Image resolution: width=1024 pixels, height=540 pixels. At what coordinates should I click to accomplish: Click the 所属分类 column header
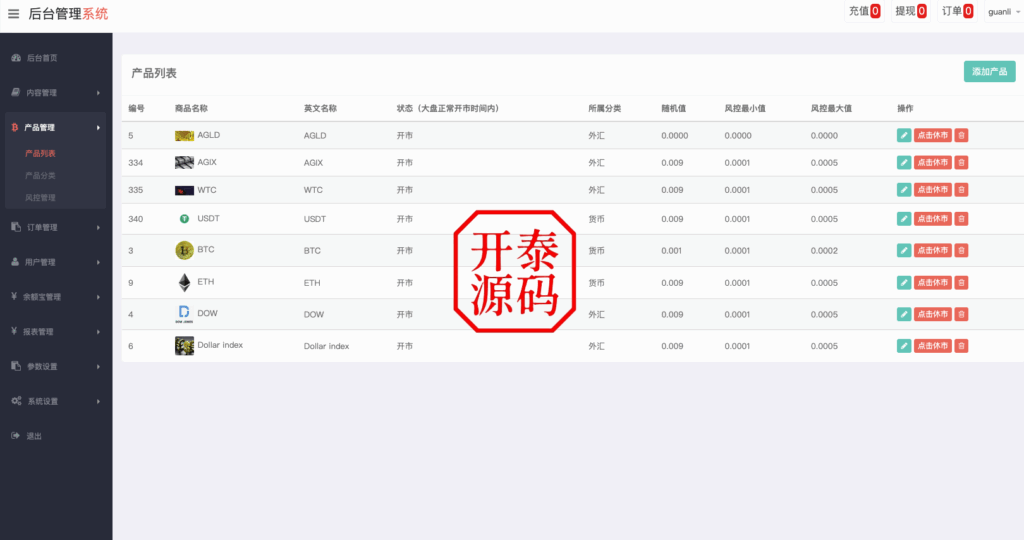(604, 108)
